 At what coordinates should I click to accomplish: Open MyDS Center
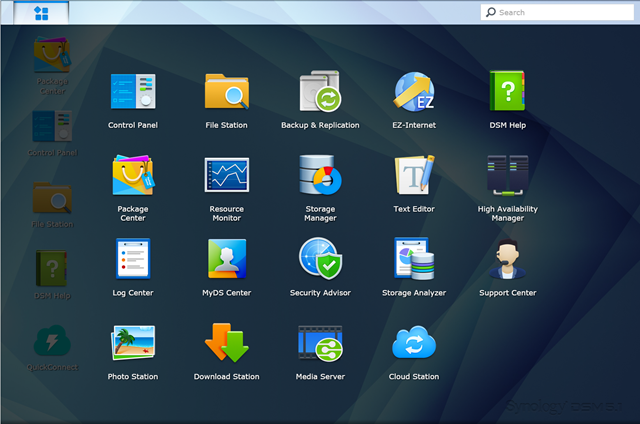click(226, 260)
